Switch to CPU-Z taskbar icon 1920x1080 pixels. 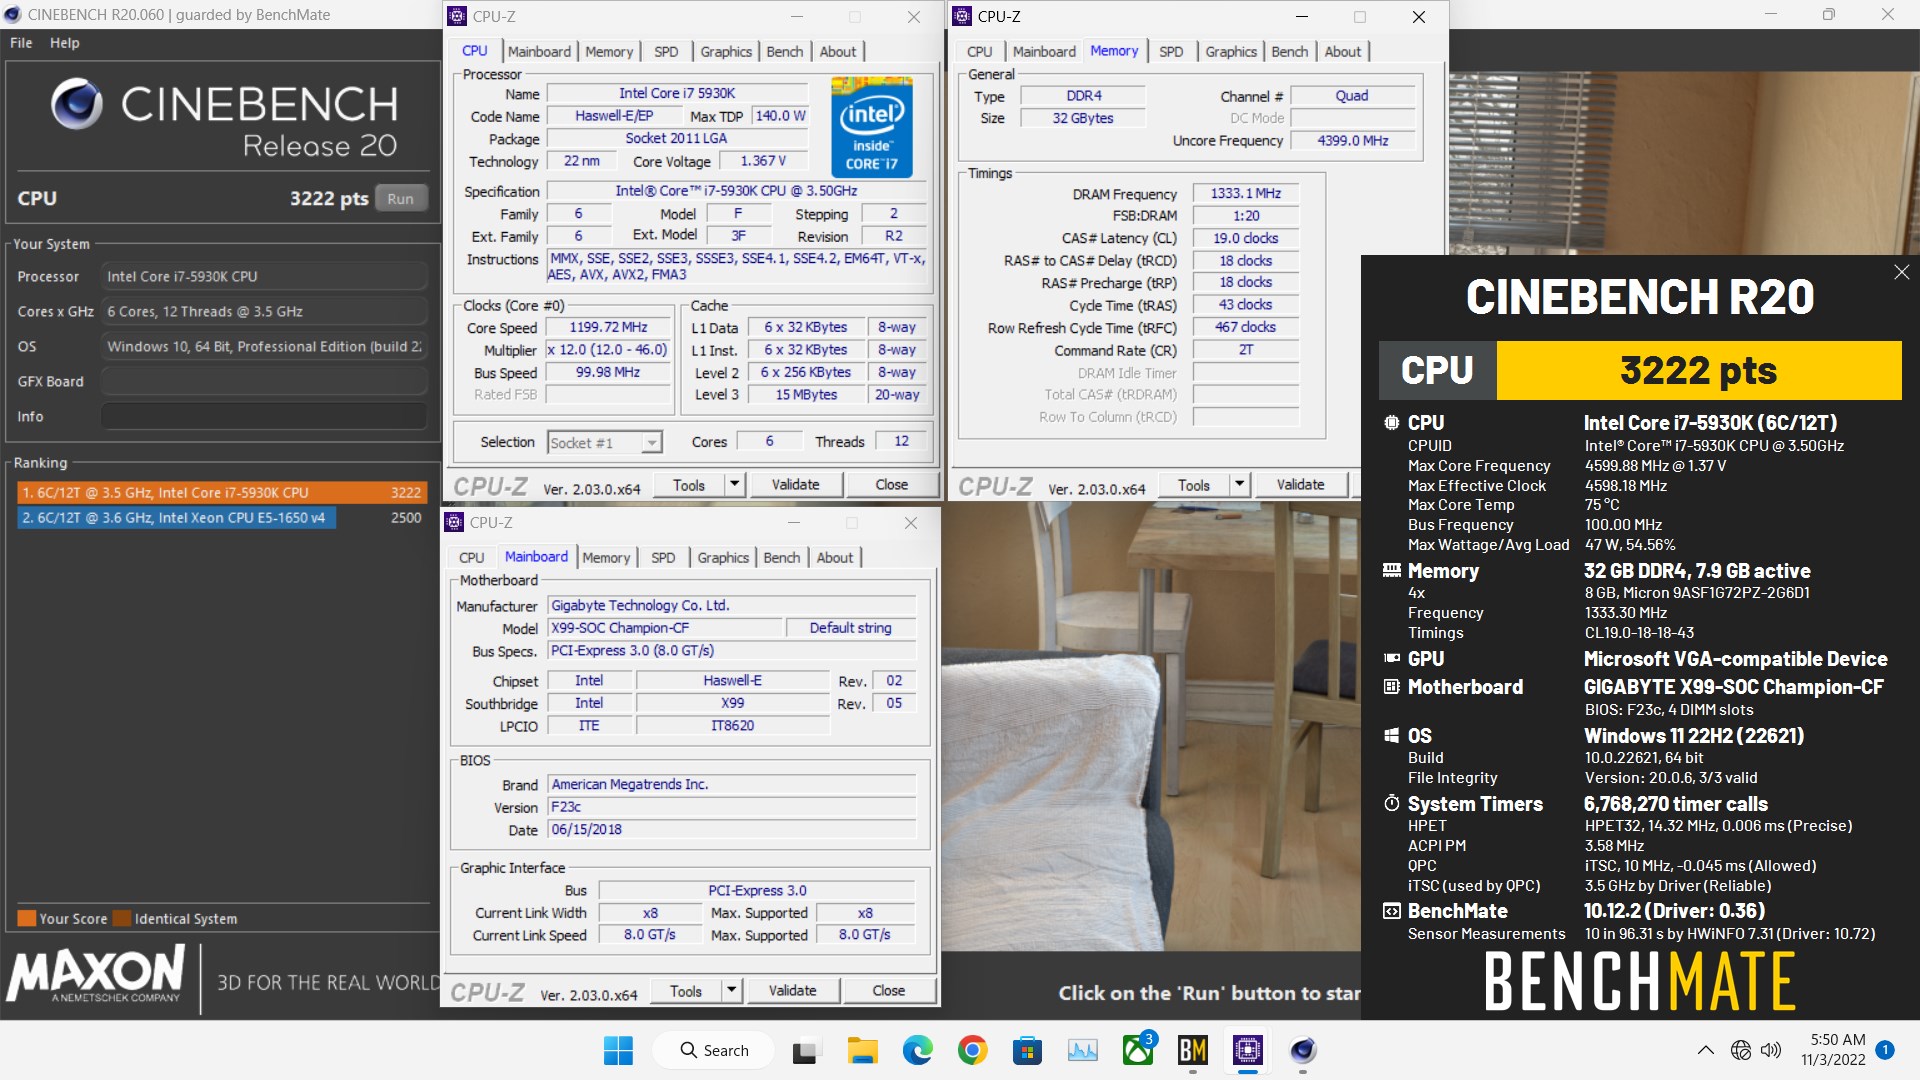[1247, 1050]
